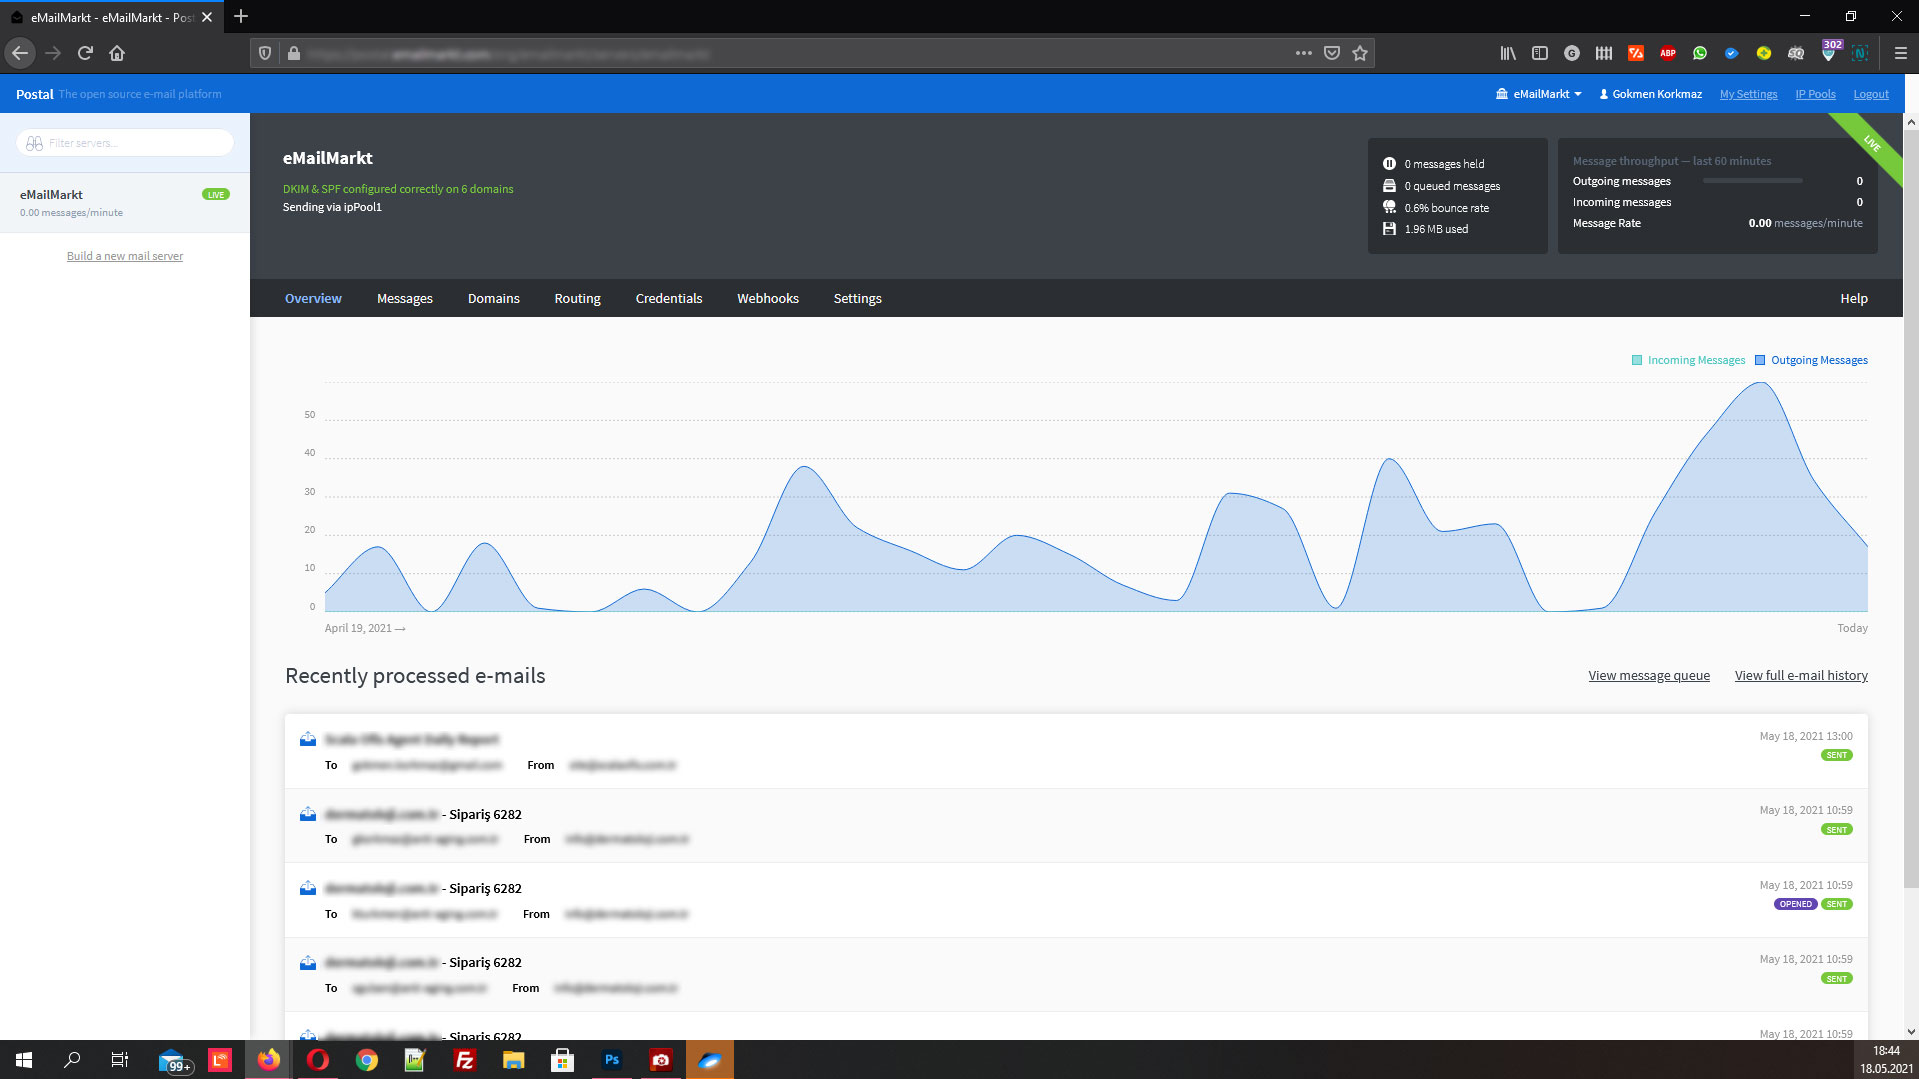Open FileZilla from the taskbar
This screenshot has width=1919, height=1079.
(x=465, y=1060)
